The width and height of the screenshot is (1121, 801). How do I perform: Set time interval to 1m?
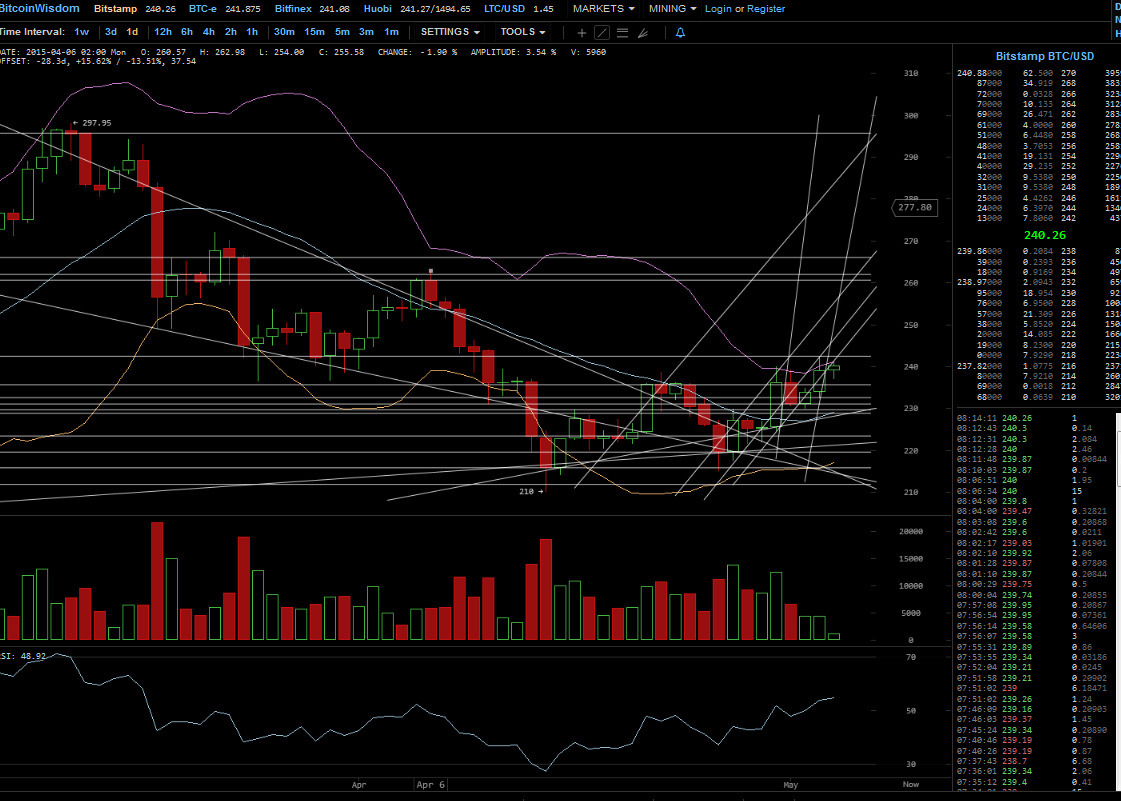click(391, 31)
